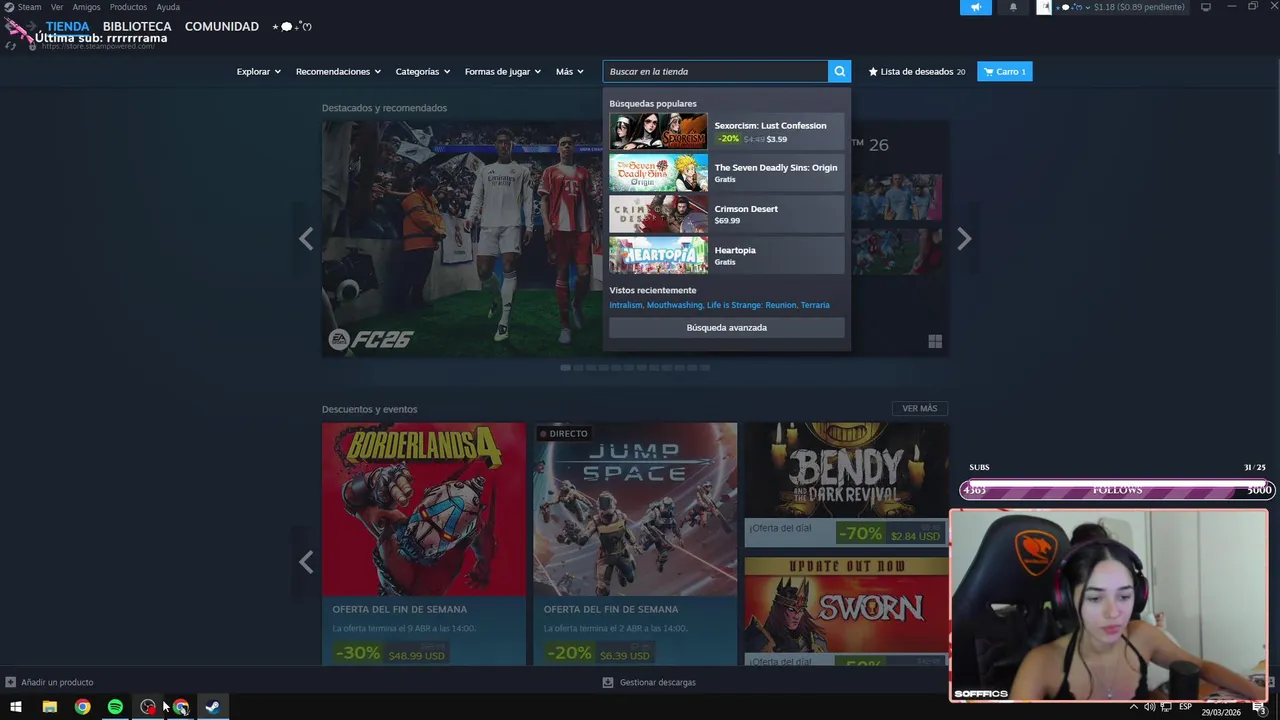Open the Ayuda menu

[x=168, y=7]
